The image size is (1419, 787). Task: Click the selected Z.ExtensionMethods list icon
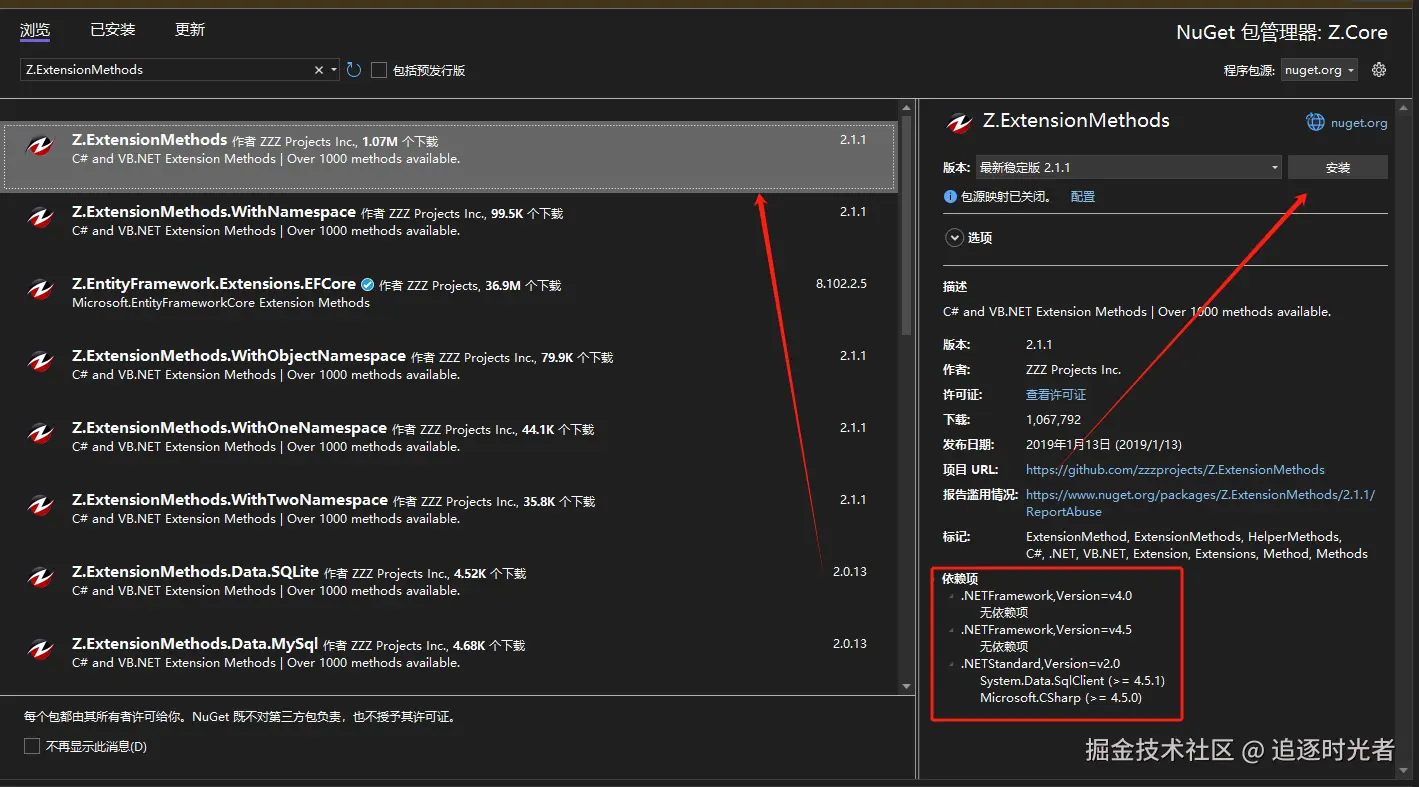(40, 146)
